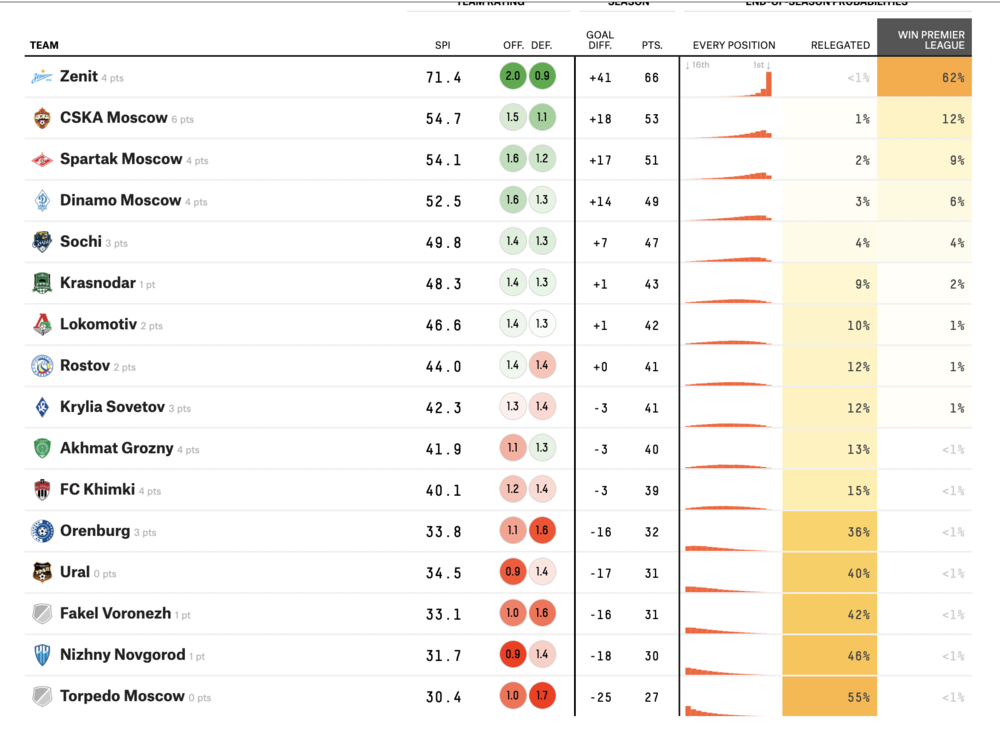Screen dimensions: 1000x731
Task: Click the Lokomotiv club logo
Action: pyautogui.click(x=41, y=324)
